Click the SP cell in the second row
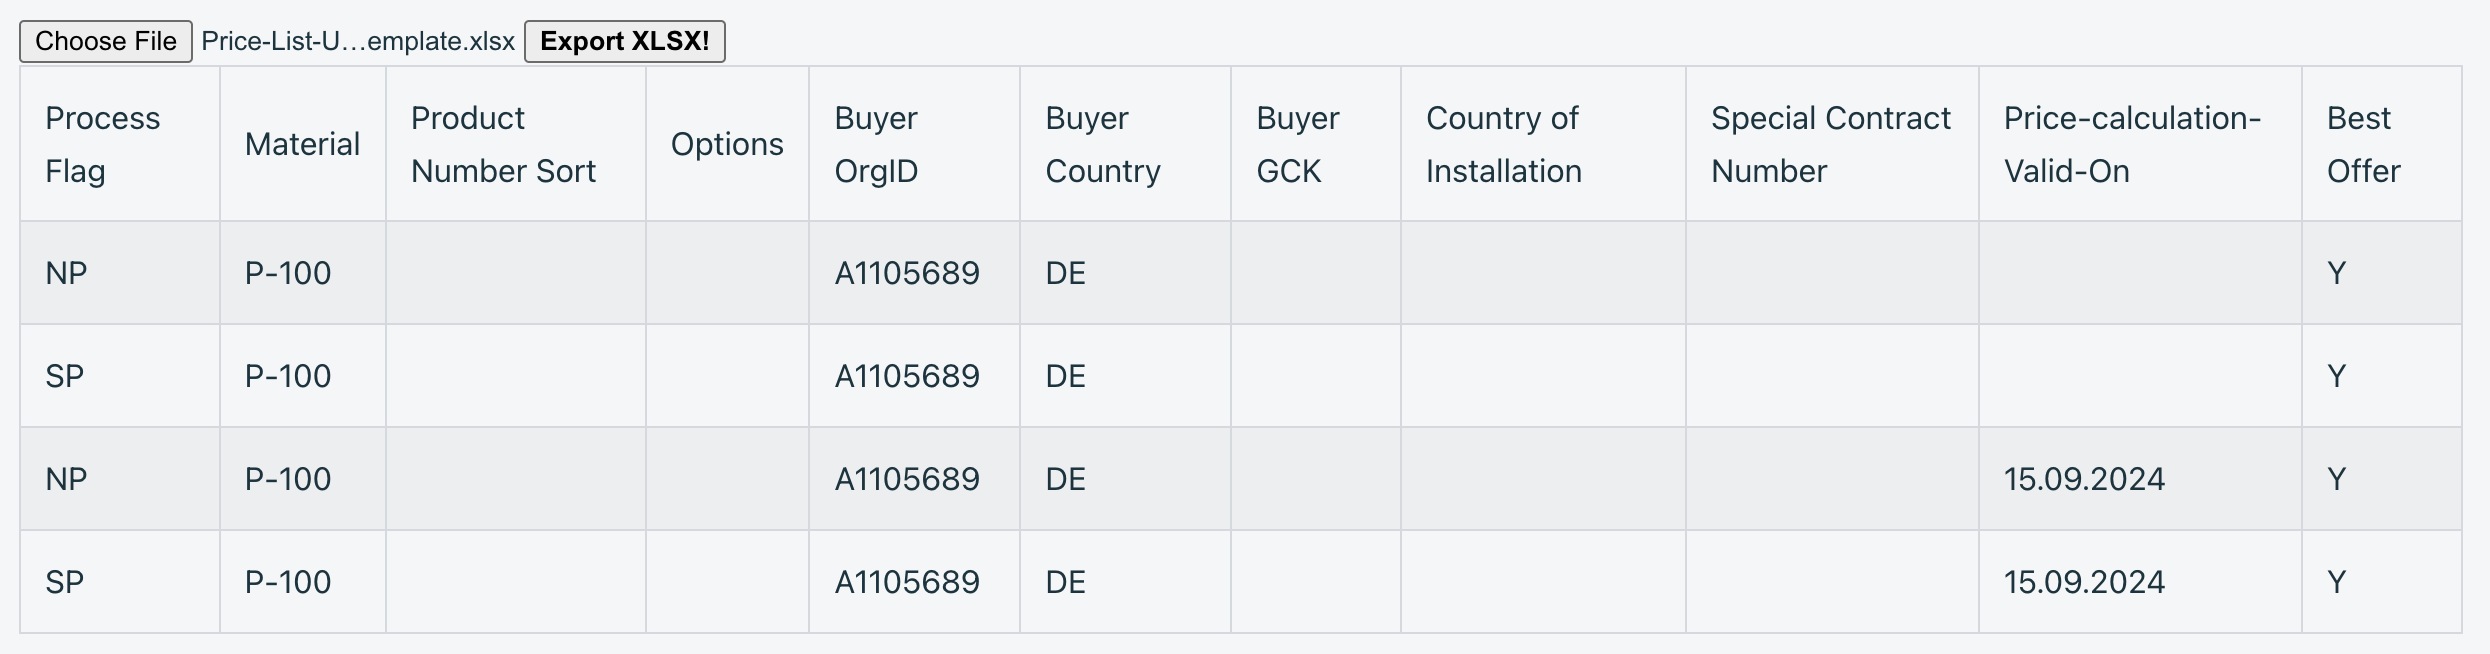2490x654 pixels. (x=120, y=376)
